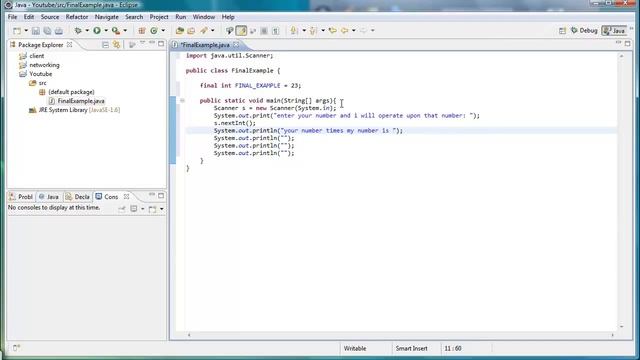Screen dimensions: 640x360
Task: Open the Navigate menu
Action: coord(107,17)
